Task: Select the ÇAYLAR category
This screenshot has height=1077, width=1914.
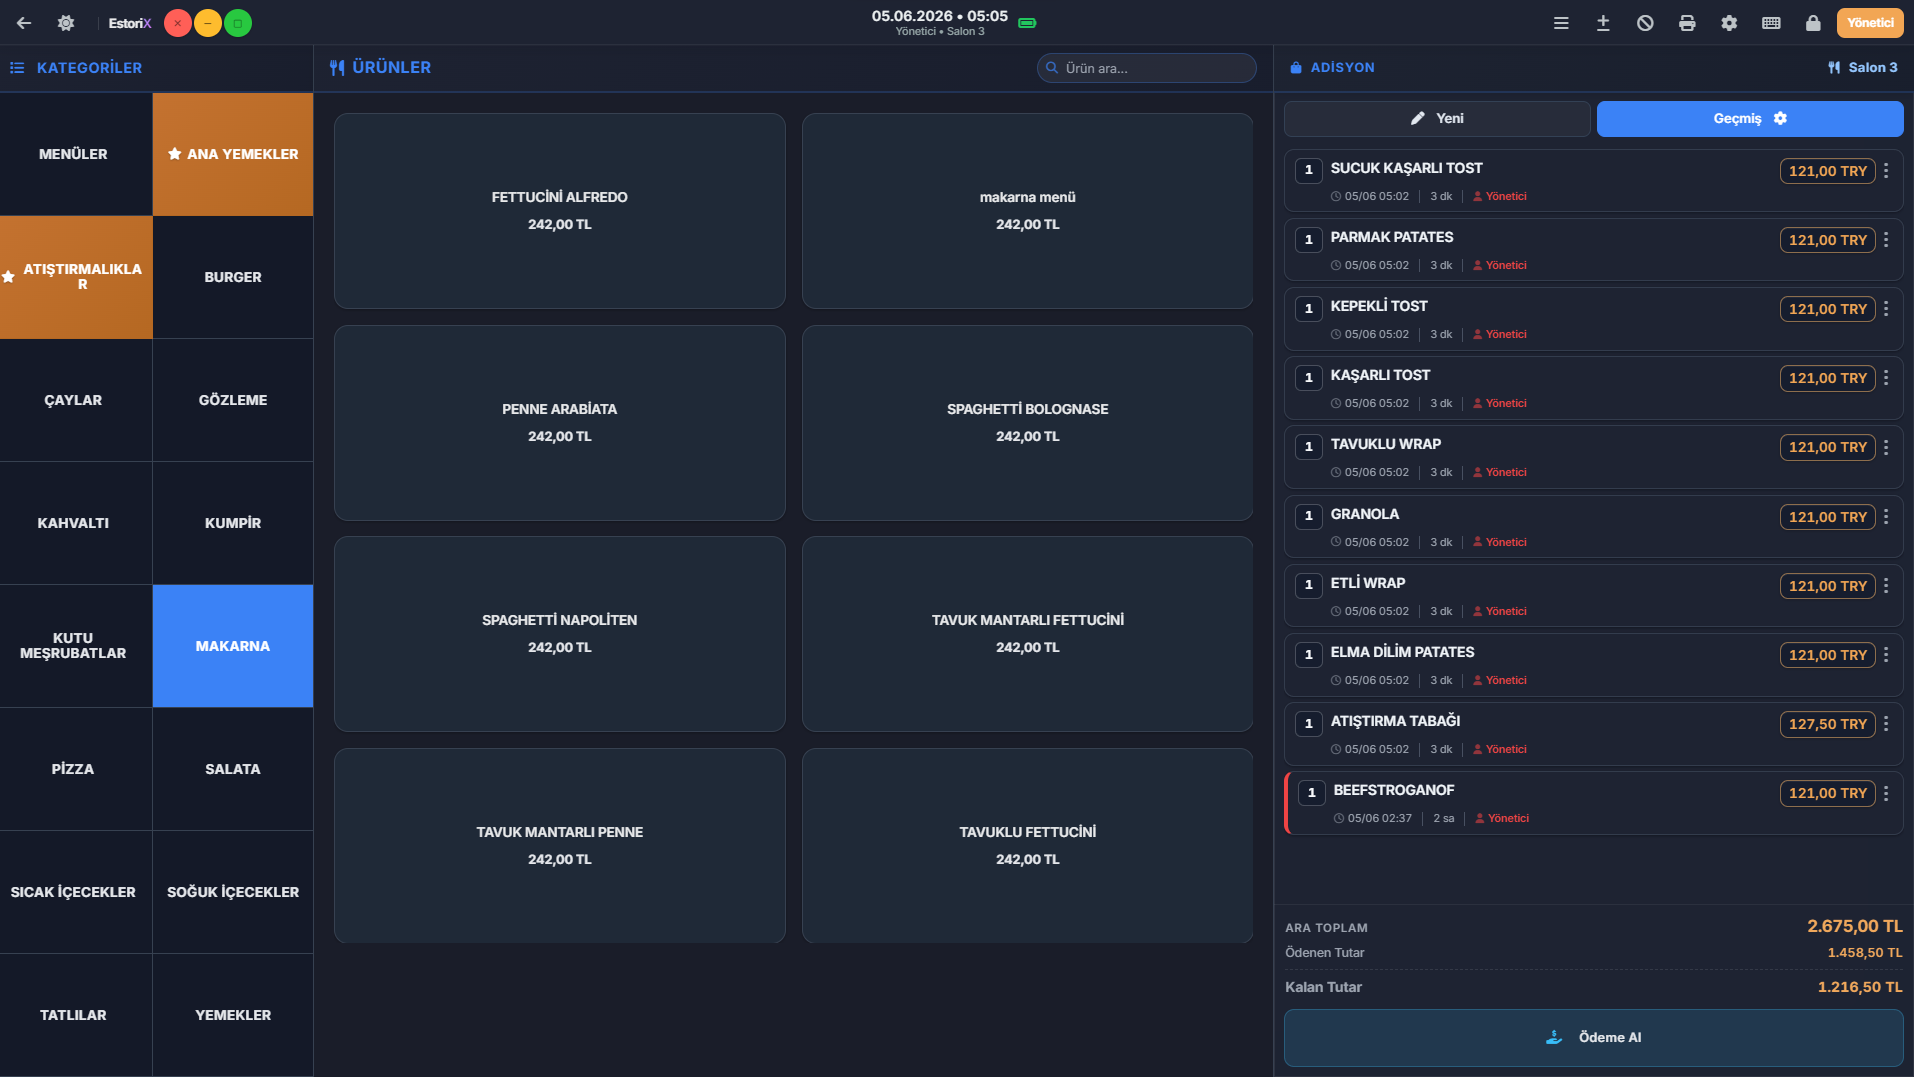Action: [x=76, y=400]
